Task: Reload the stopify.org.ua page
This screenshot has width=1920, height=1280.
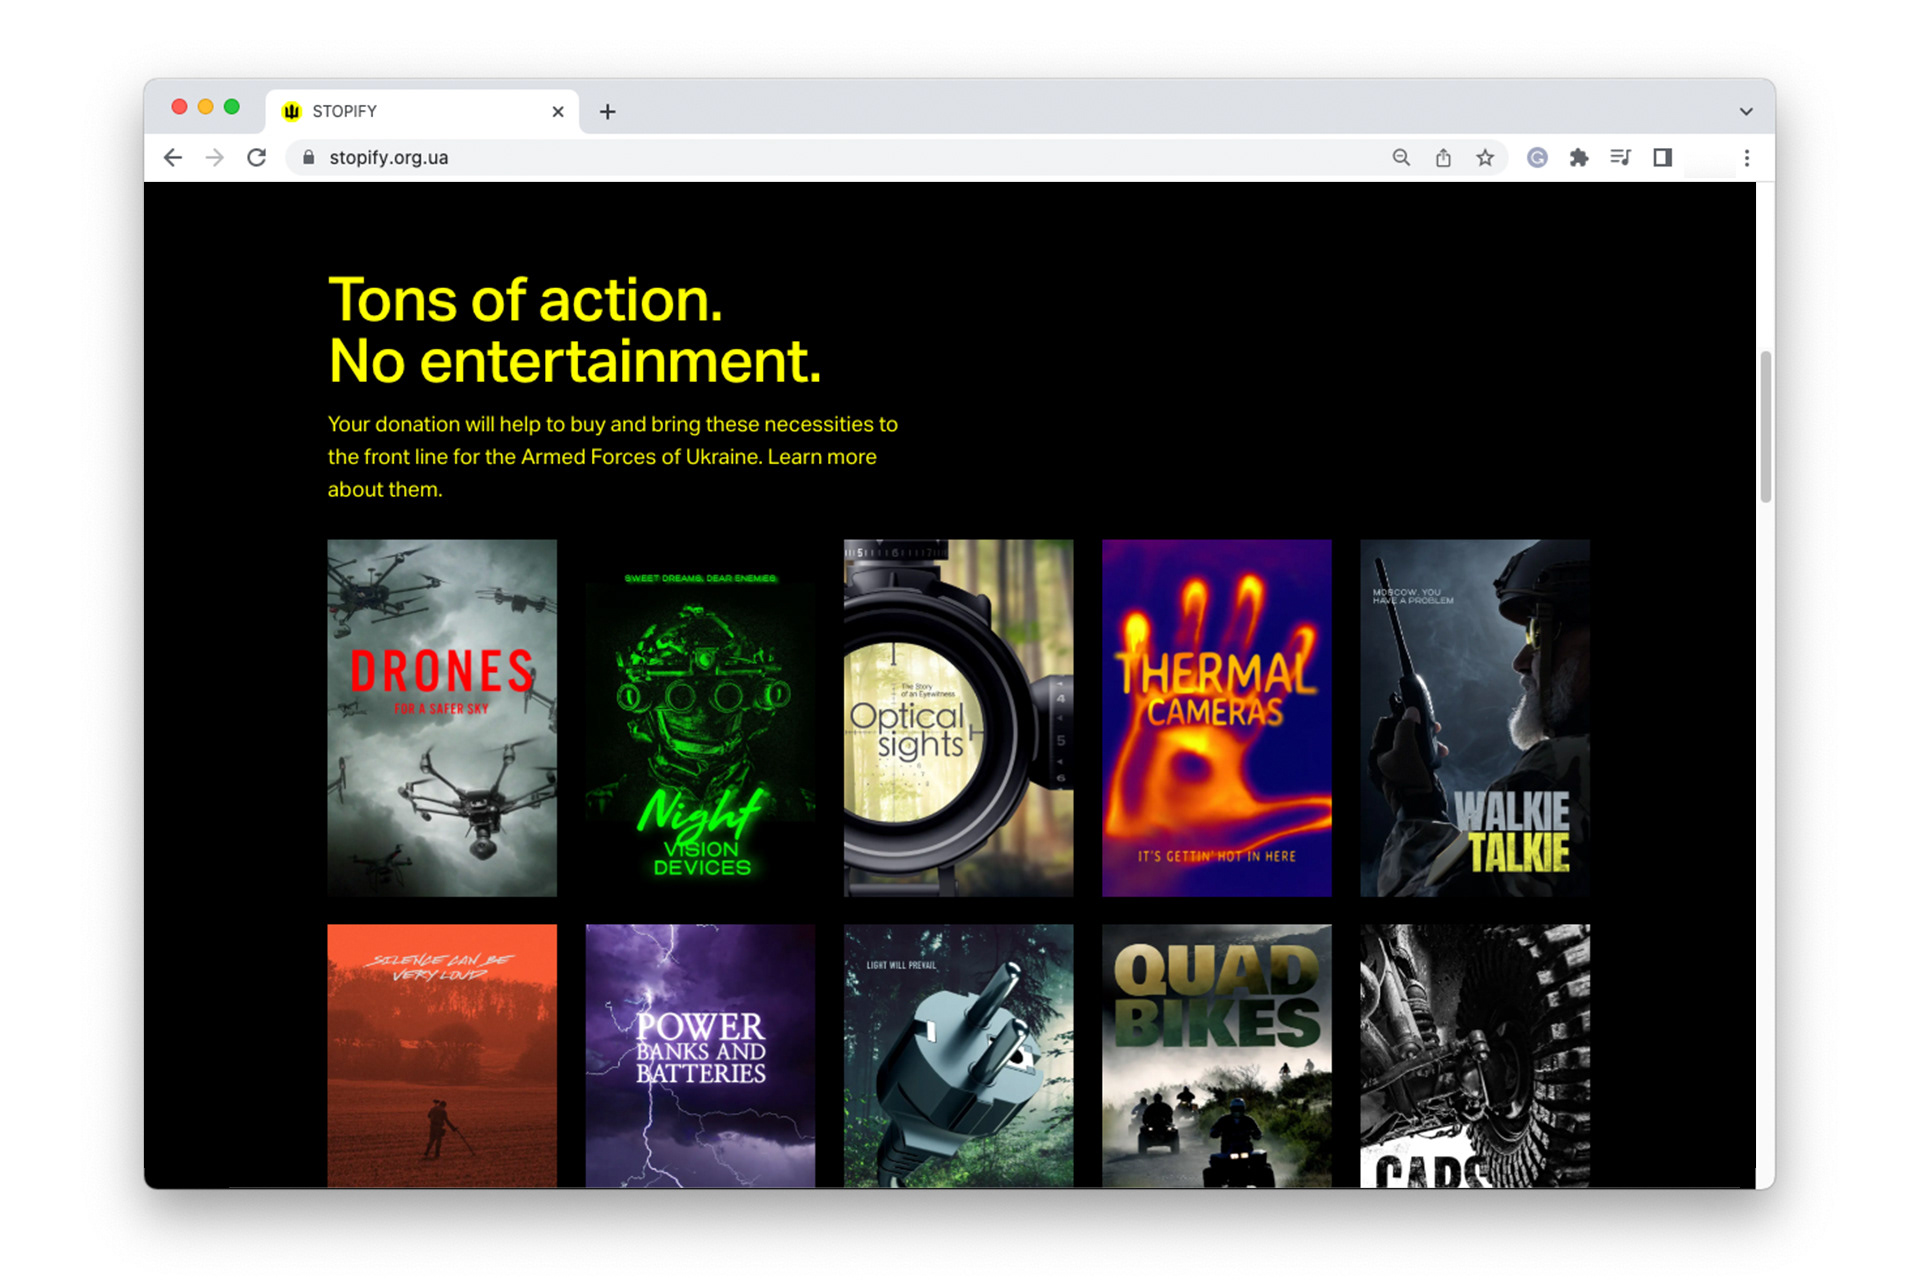Action: click(257, 158)
